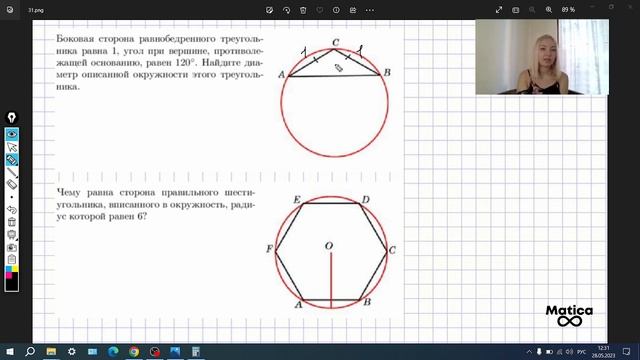640x360 pixels.
Task: Click the 89 % zoom level value
Action: 568,10
